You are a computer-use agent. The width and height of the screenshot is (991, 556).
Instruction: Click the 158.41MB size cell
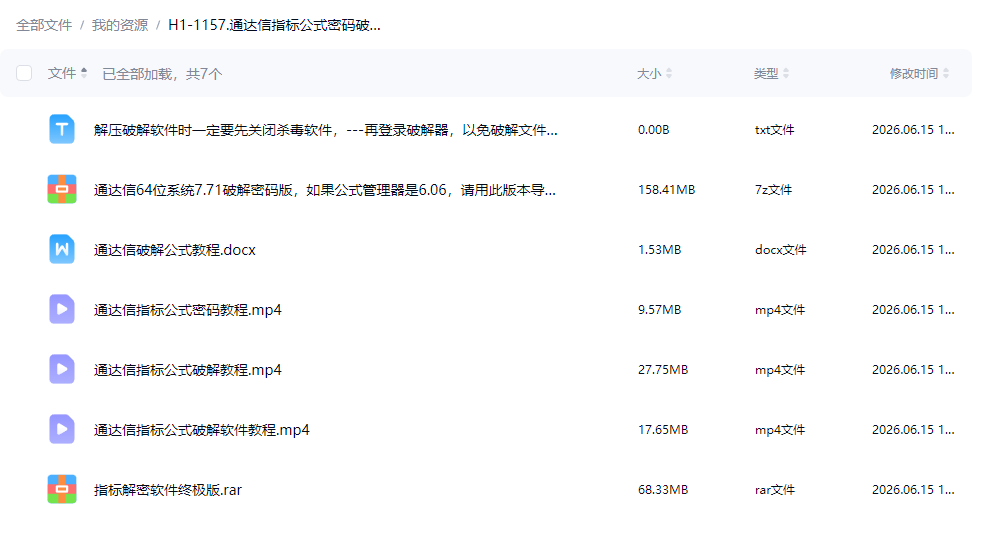click(666, 190)
